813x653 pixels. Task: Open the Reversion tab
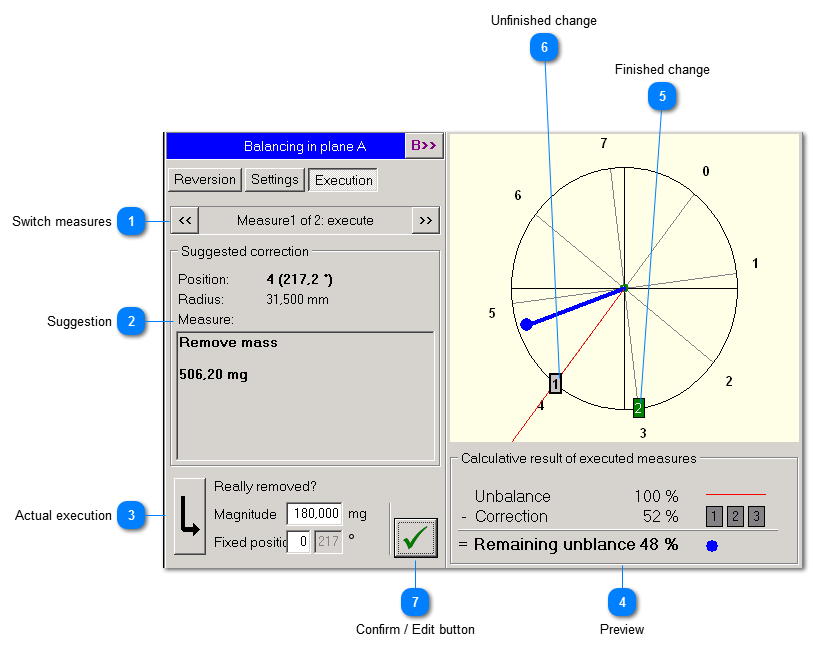(205, 180)
